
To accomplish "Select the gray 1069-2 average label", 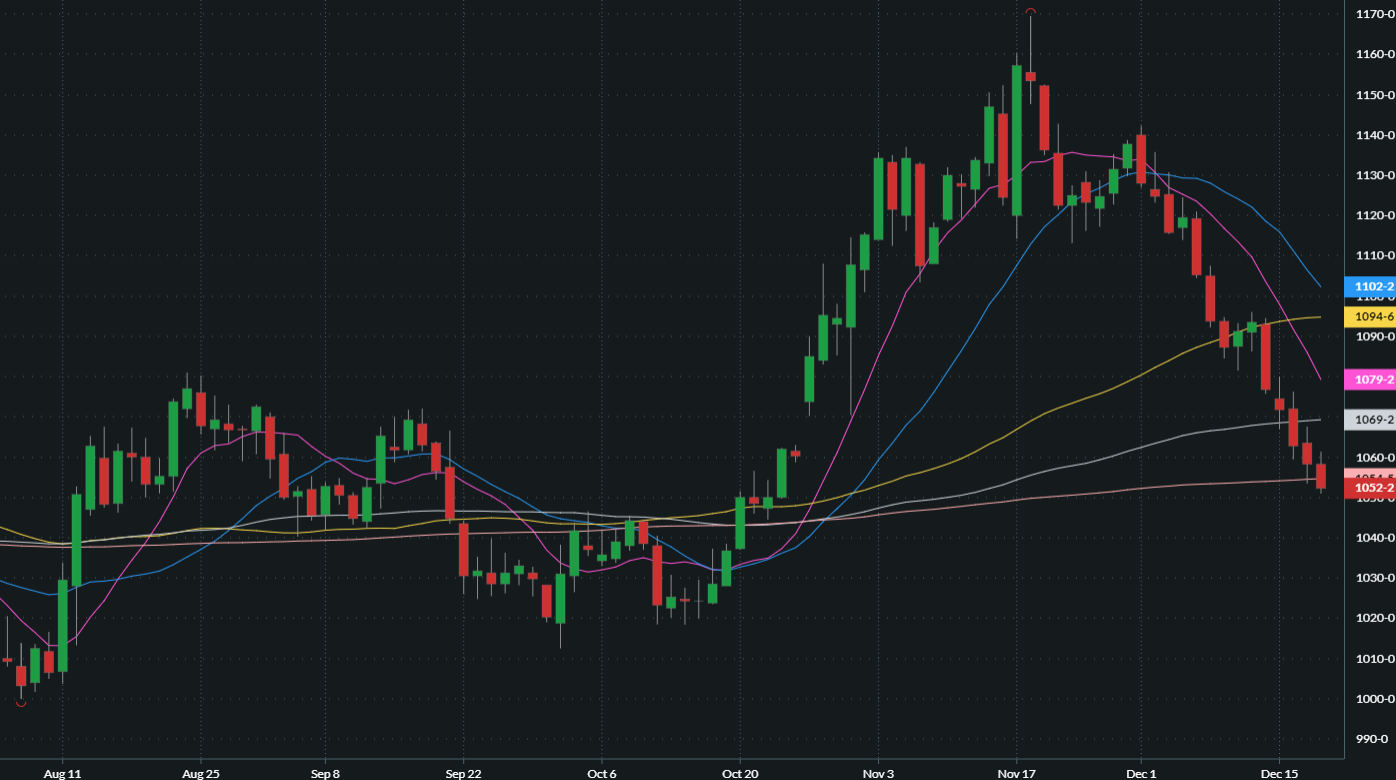I will click(x=1370, y=420).
